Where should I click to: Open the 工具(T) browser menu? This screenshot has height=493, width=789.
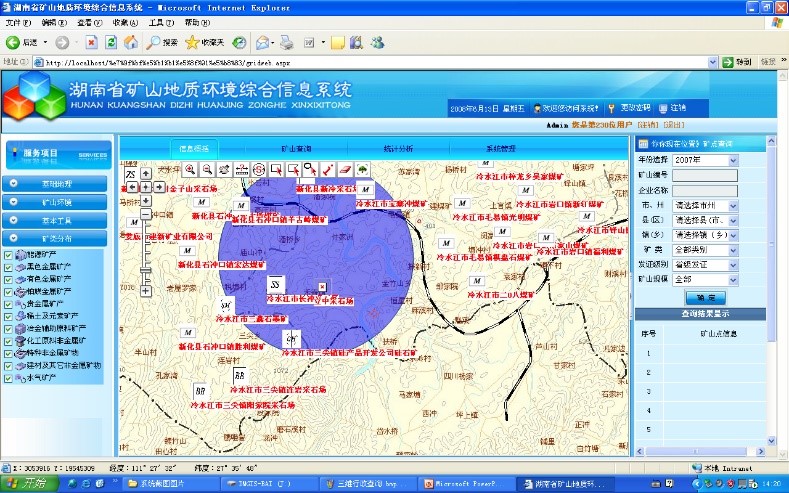click(160, 22)
